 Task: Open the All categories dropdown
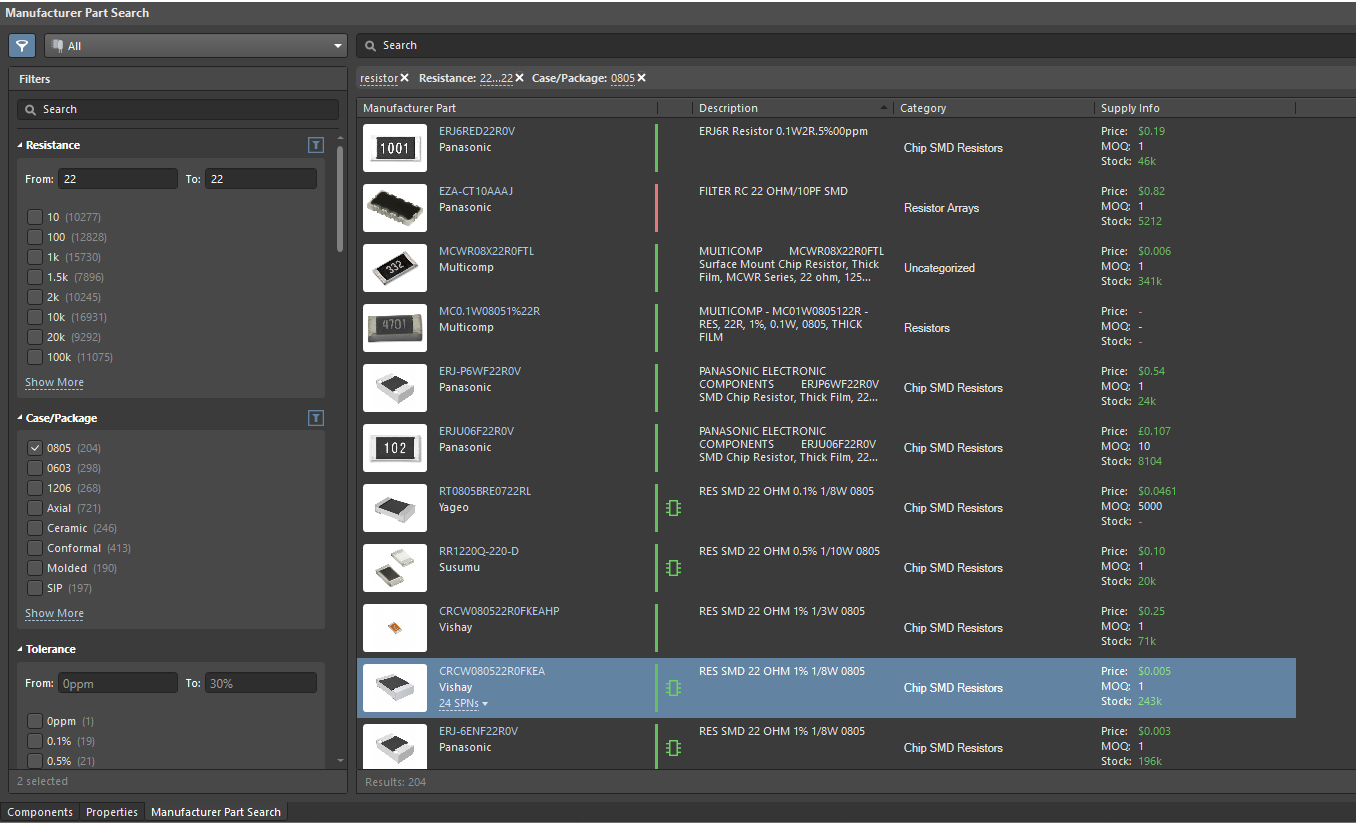point(196,46)
